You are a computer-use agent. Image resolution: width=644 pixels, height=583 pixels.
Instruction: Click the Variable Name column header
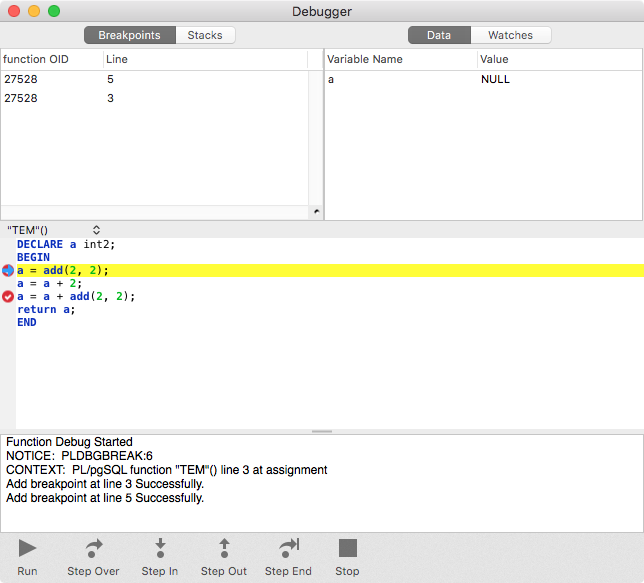[x=401, y=59]
